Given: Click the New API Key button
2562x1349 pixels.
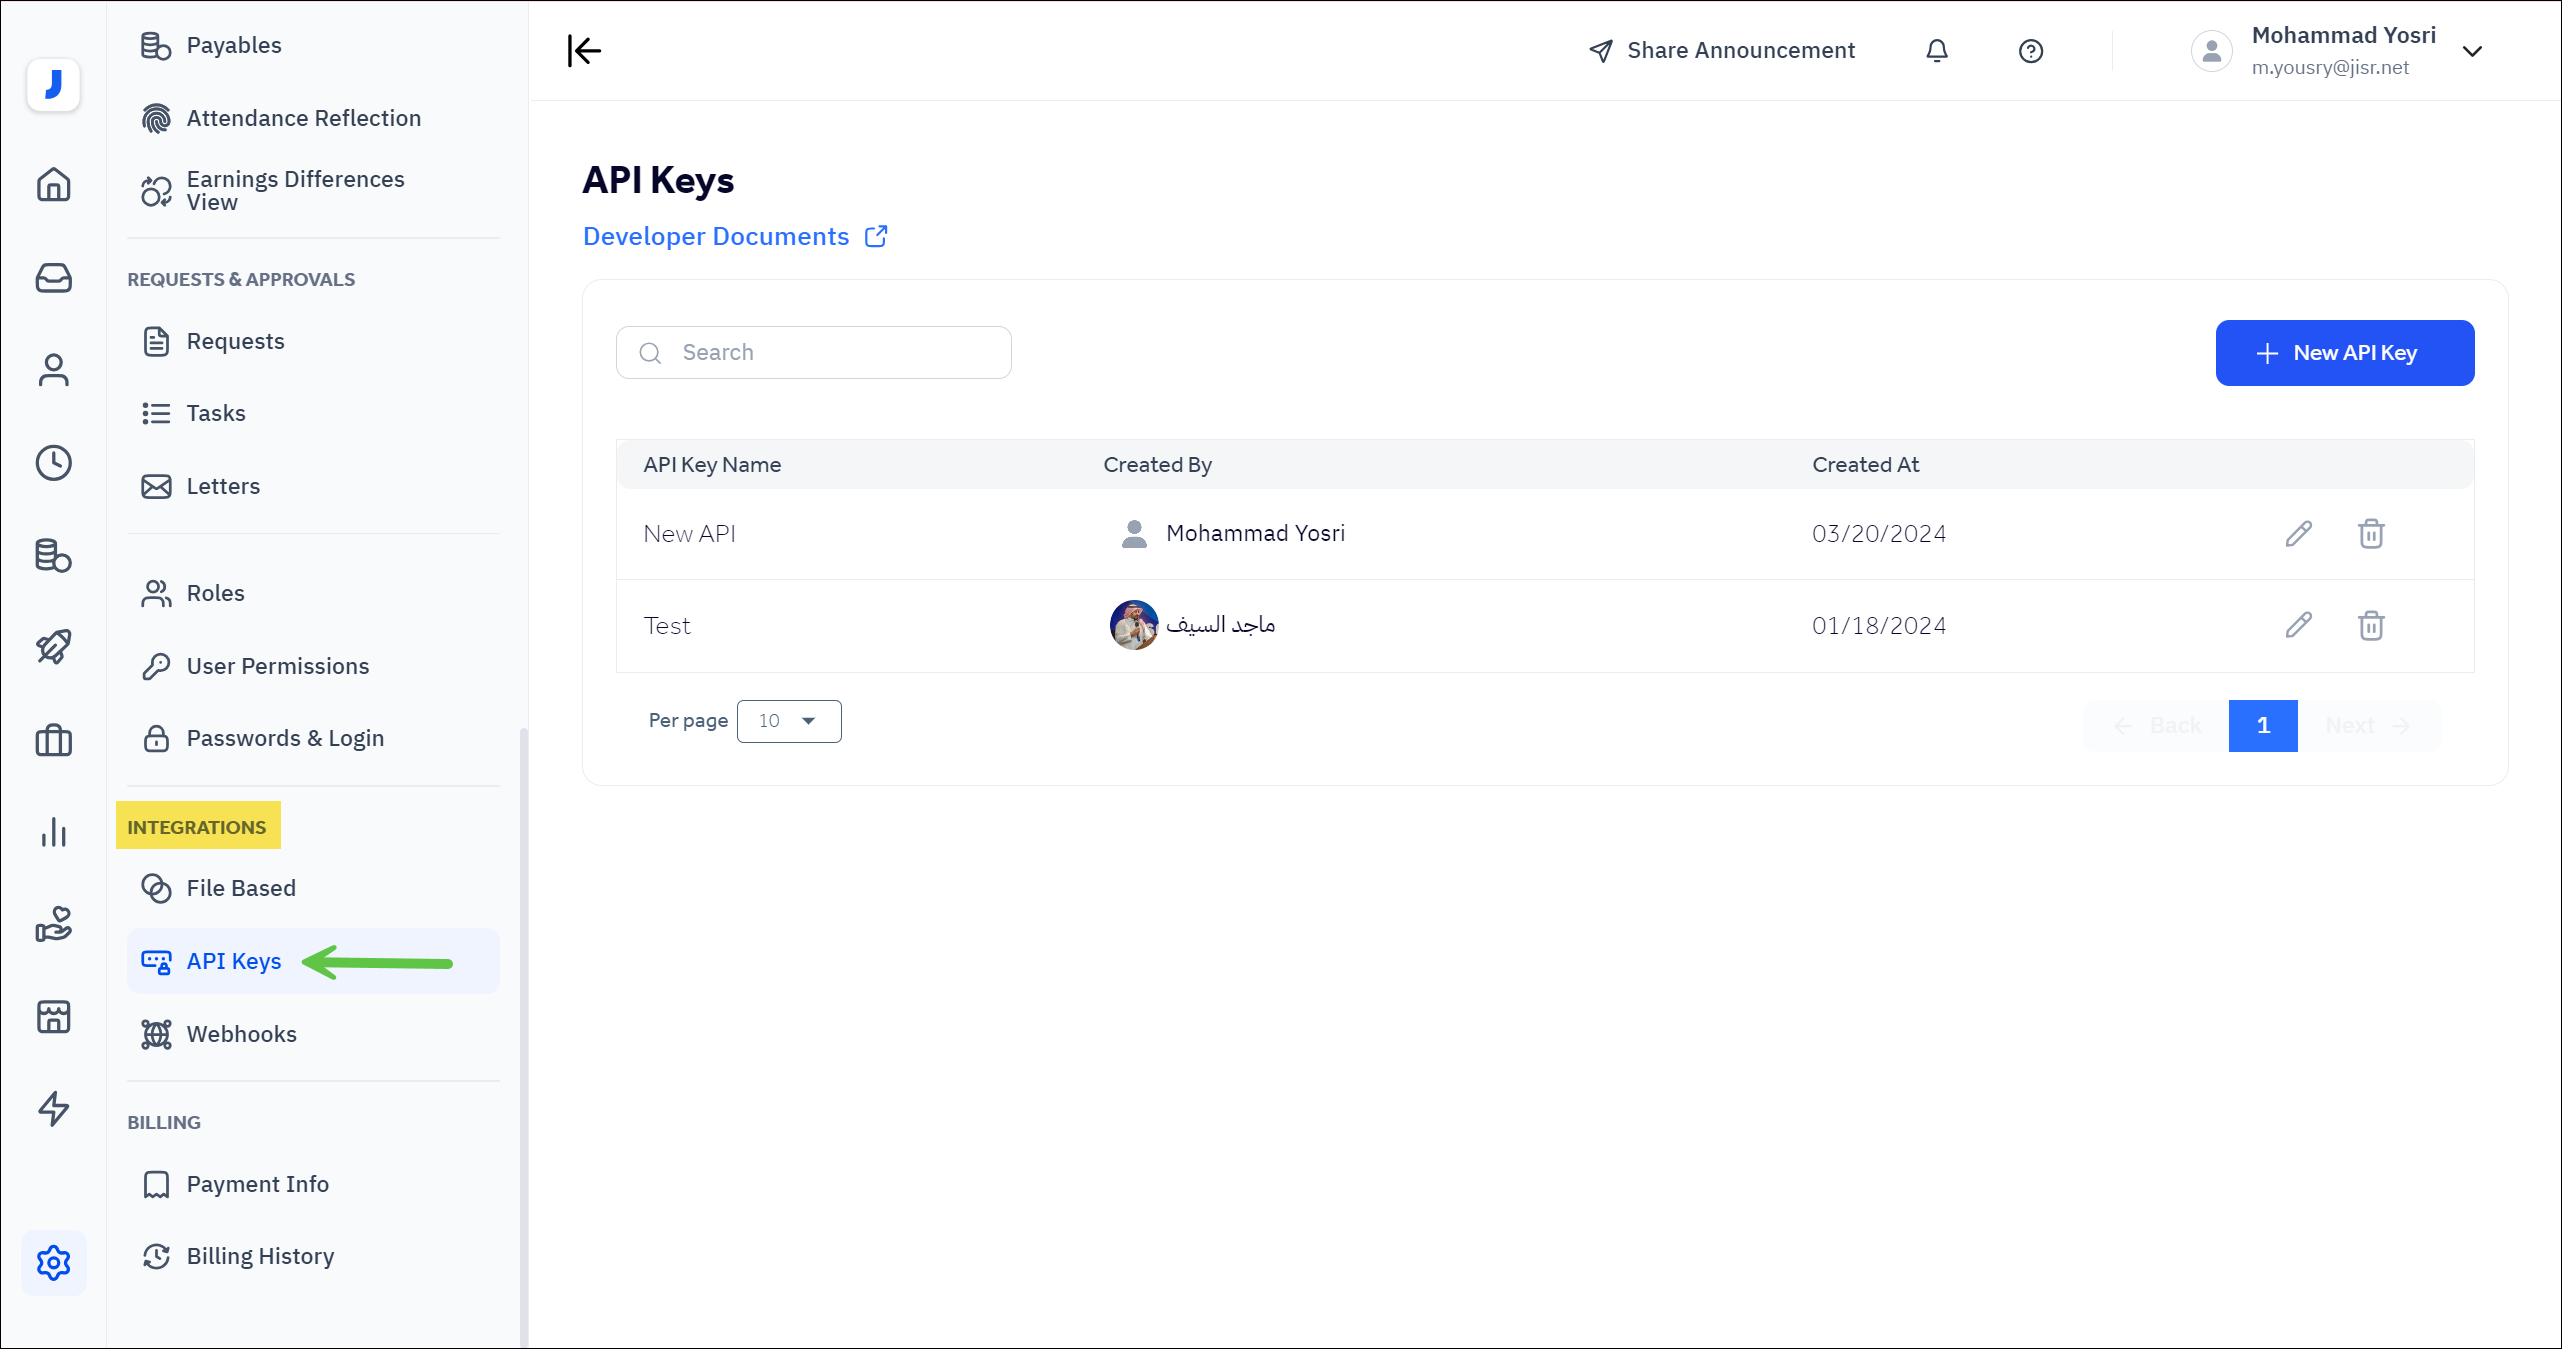Looking at the screenshot, I should click(x=2344, y=353).
